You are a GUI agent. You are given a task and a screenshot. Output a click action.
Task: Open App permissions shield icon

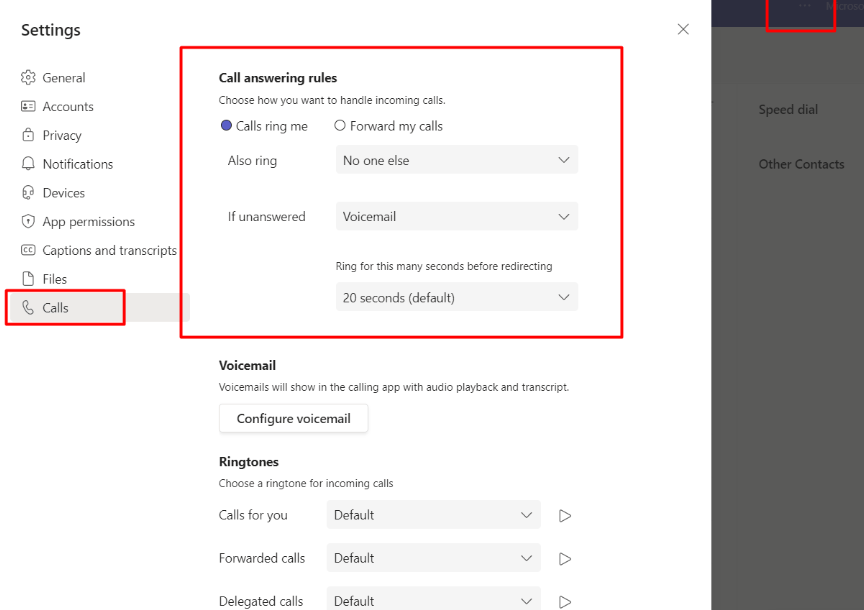[x=28, y=222]
